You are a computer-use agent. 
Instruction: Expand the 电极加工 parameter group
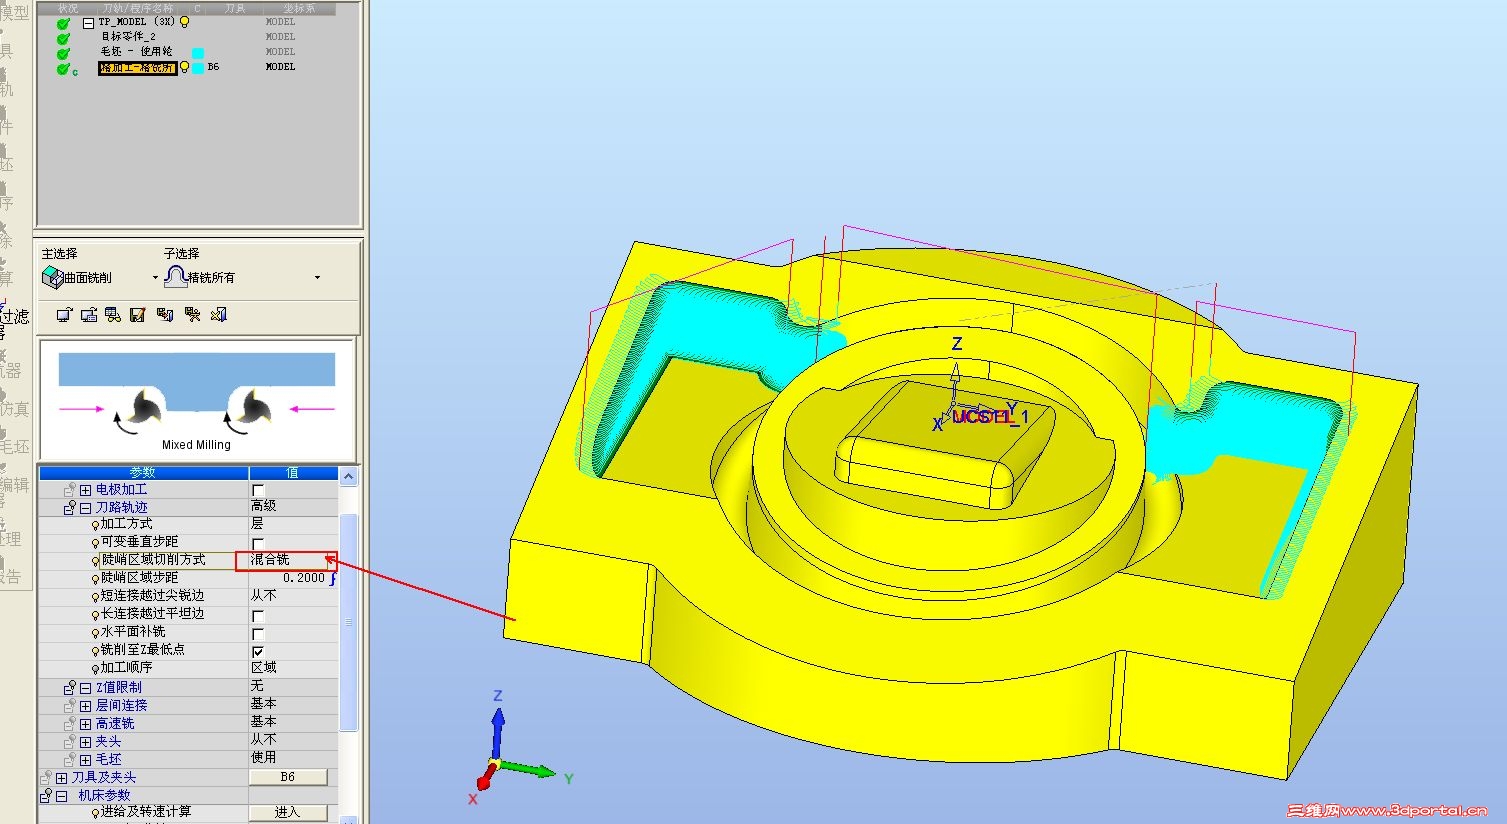click(86, 490)
